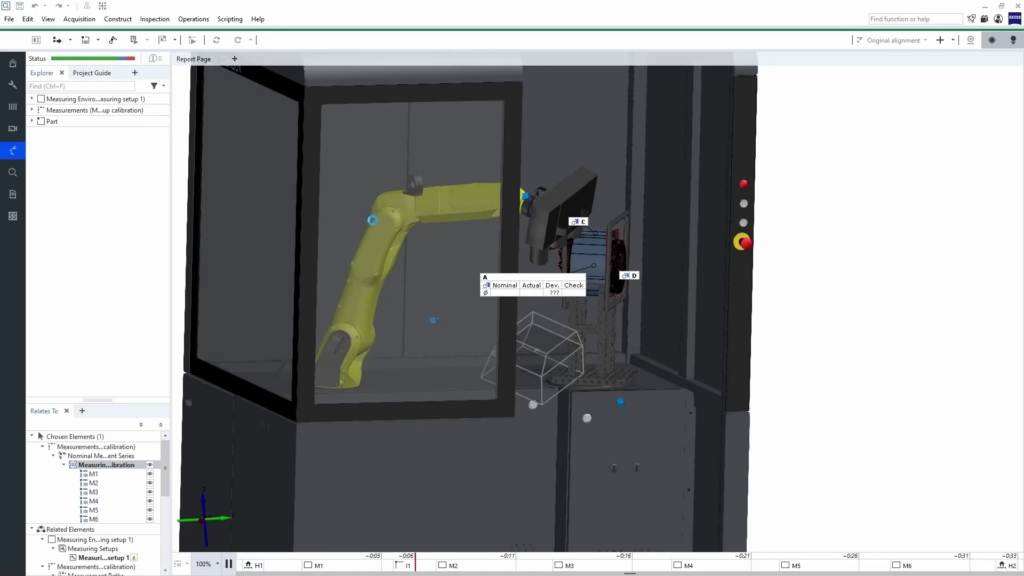This screenshot has height=576, width=1024.
Task: Hide the M5 measurement using eye icon
Action: (150, 510)
